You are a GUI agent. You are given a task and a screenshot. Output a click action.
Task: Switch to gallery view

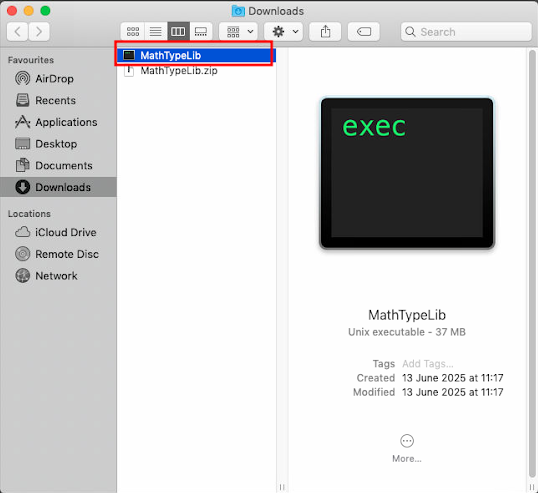click(x=201, y=32)
